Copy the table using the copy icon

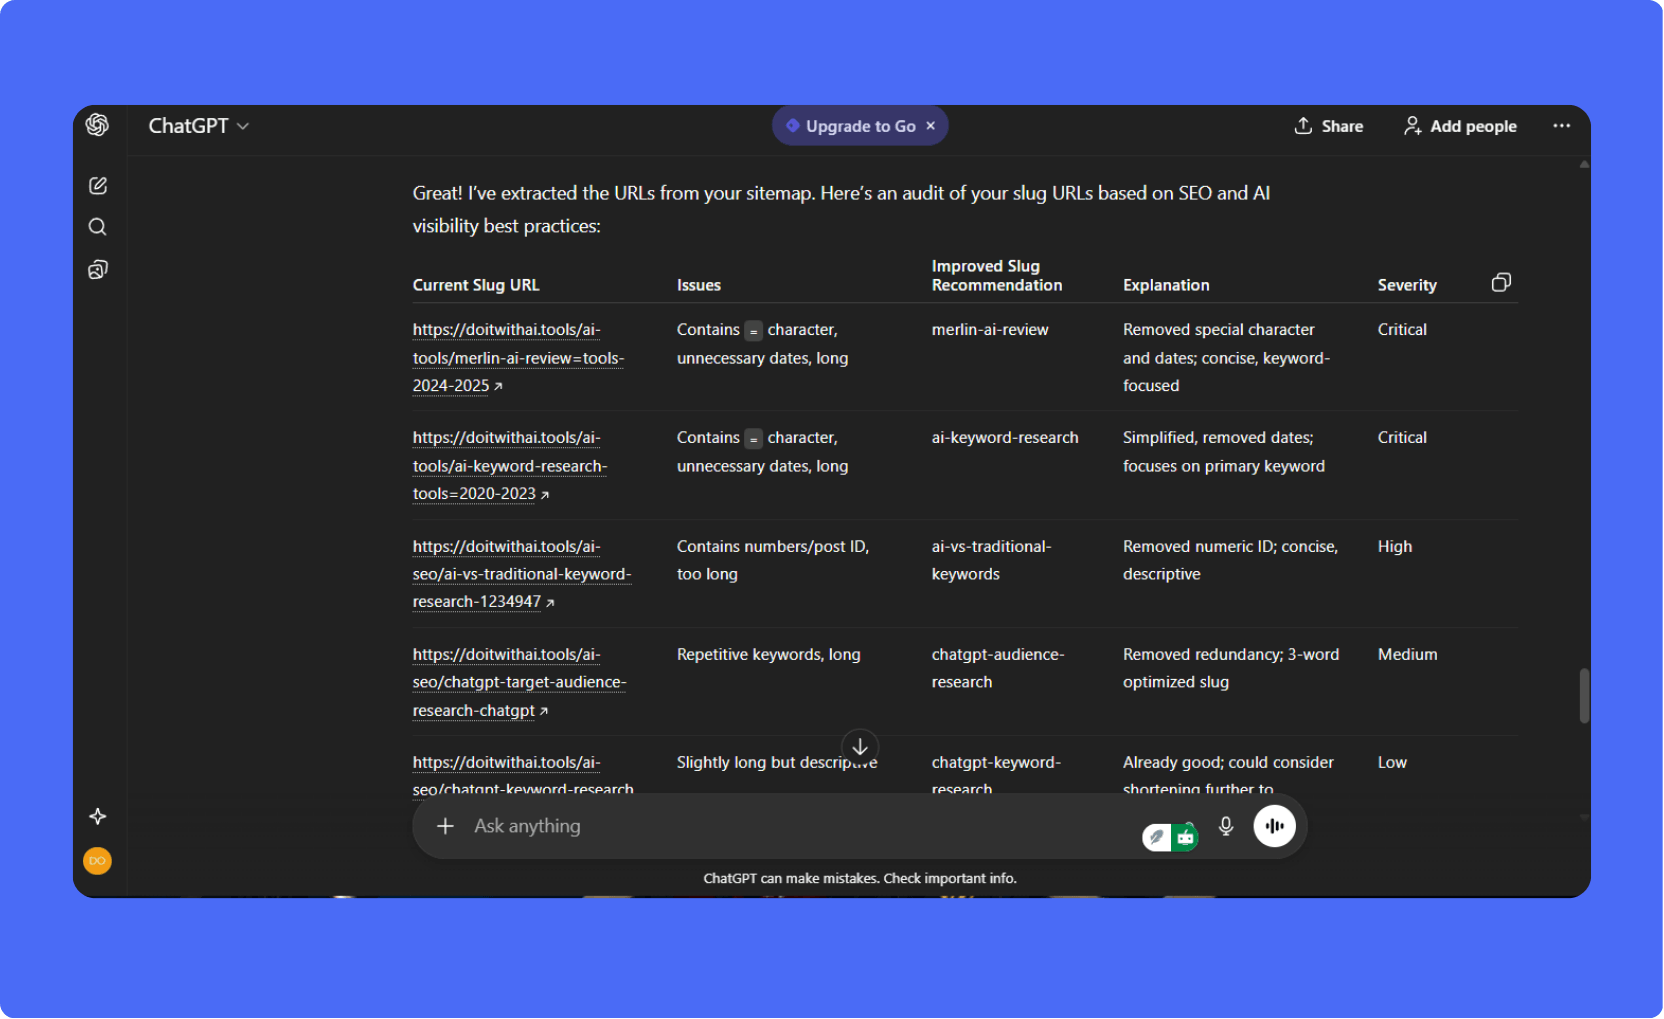click(1501, 283)
